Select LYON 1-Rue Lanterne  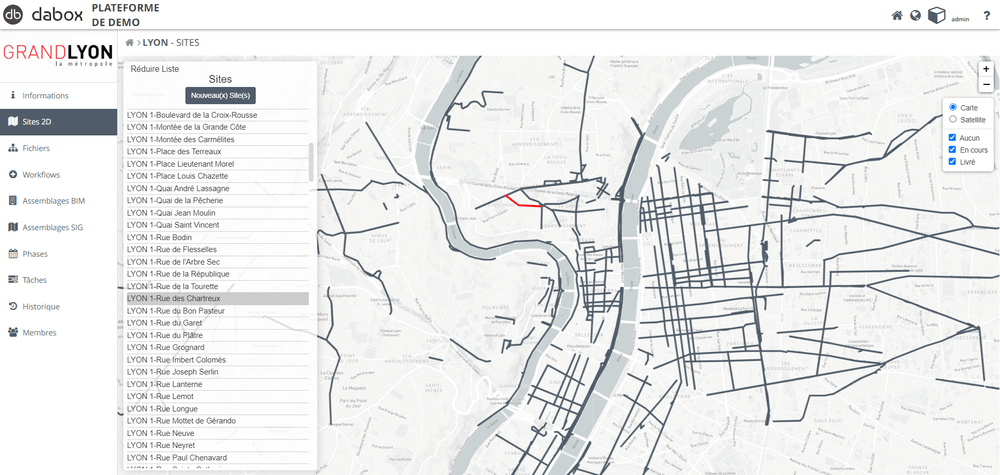(x=217, y=384)
